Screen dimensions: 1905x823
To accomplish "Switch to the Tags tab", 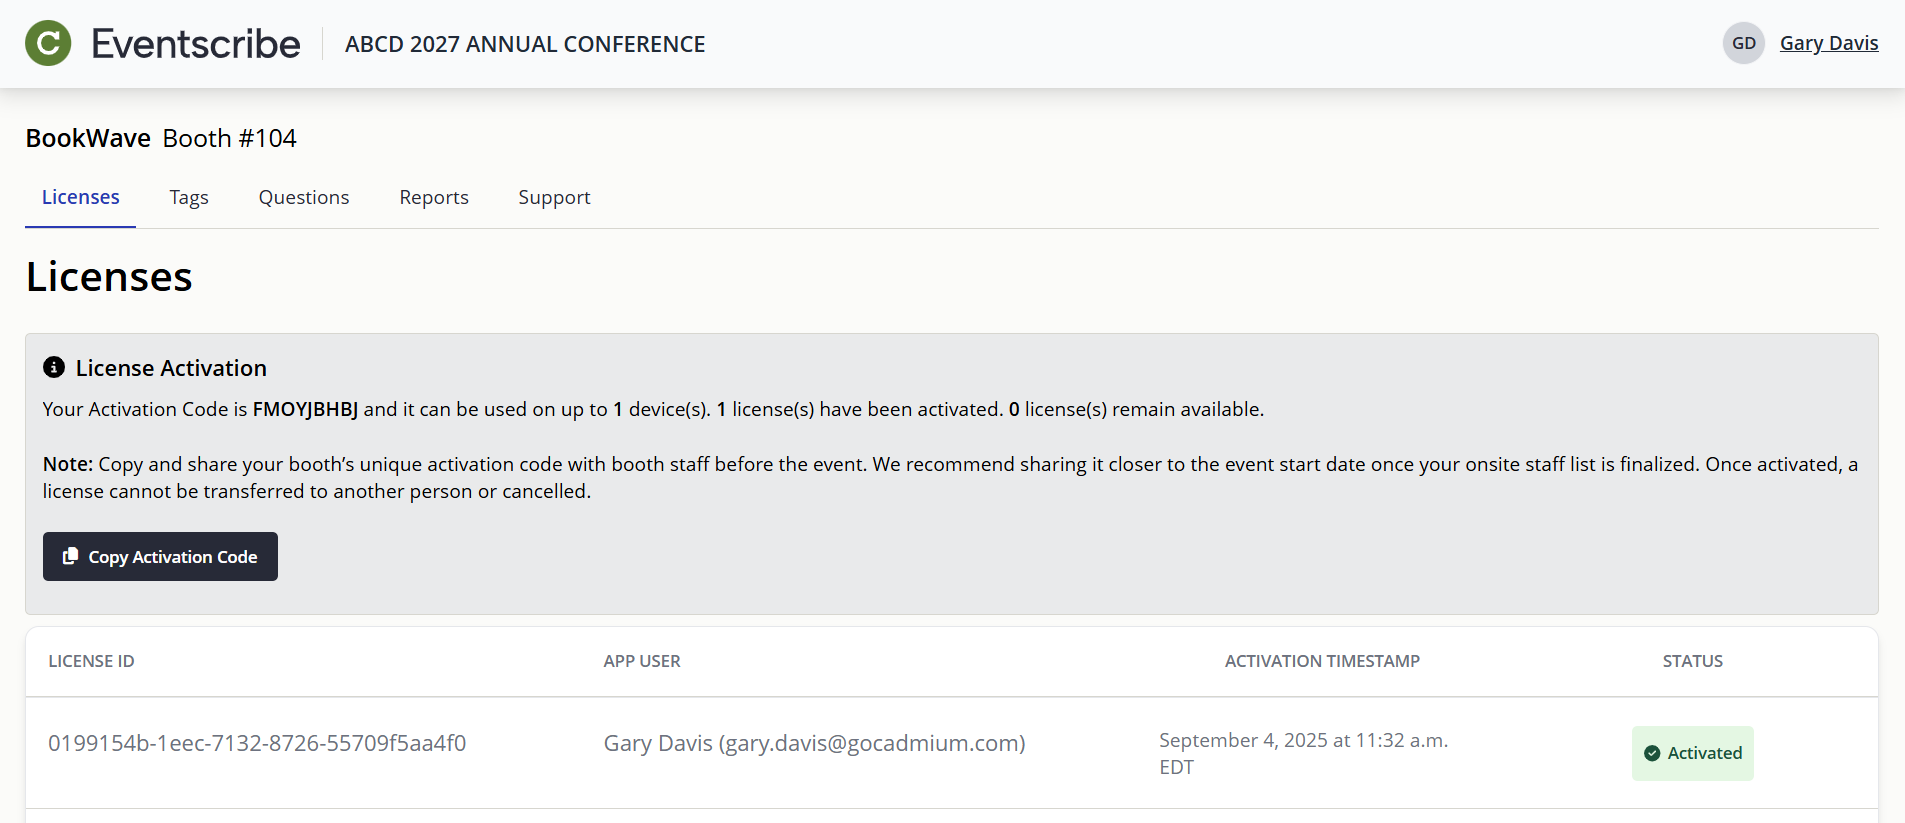I will tap(189, 197).
